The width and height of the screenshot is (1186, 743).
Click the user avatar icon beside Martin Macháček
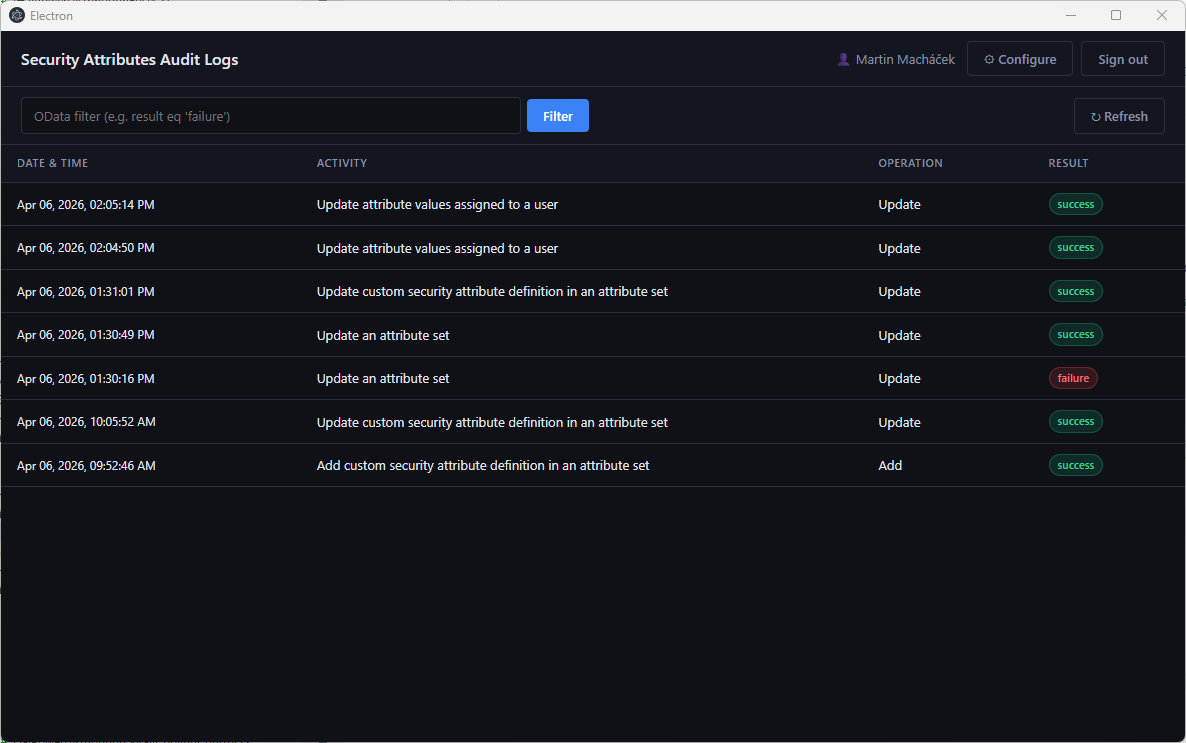[x=843, y=60]
